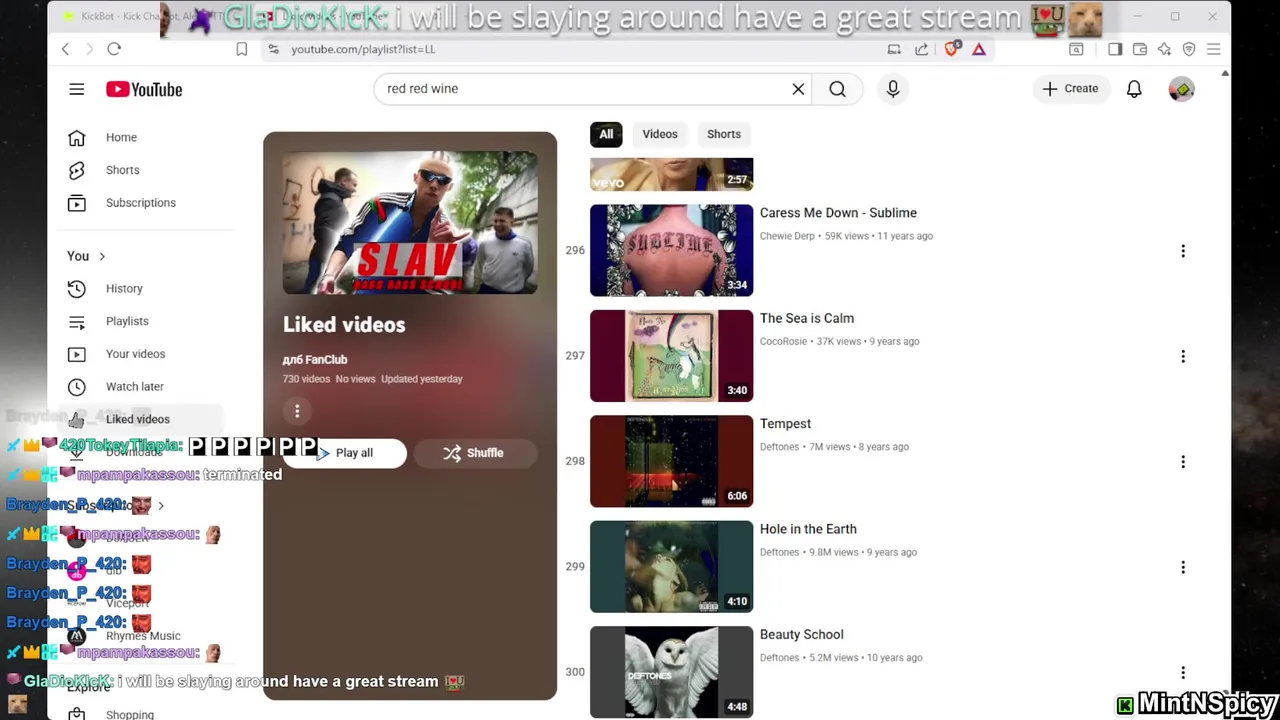1280x720 pixels.
Task: Open the account avatar menu
Action: pos(1182,89)
